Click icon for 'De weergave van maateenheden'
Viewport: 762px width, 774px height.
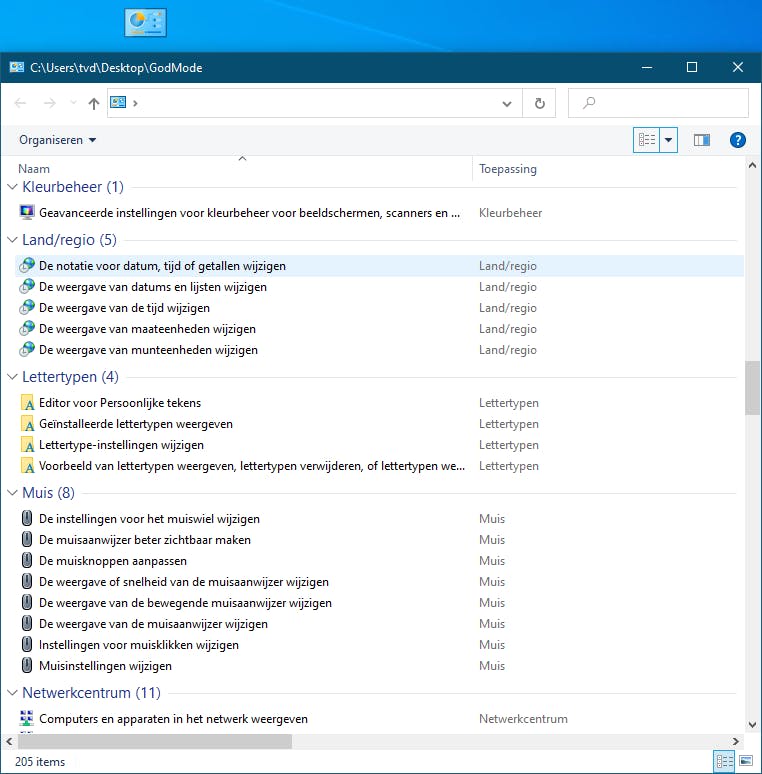coord(27,328)
